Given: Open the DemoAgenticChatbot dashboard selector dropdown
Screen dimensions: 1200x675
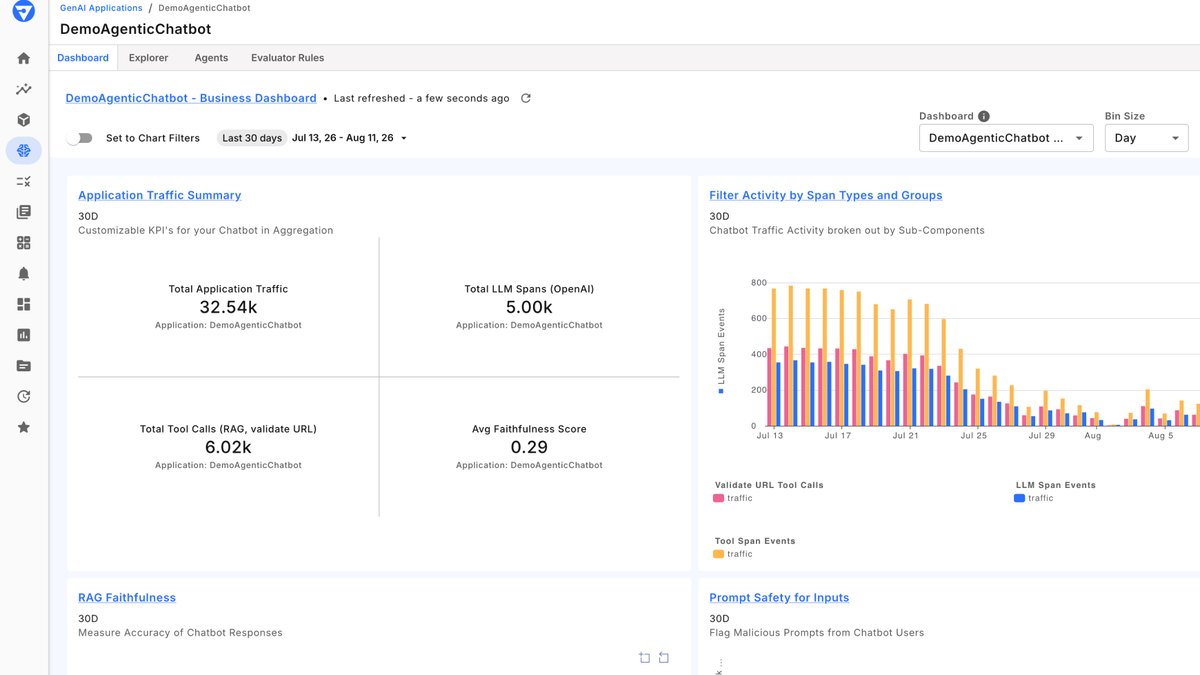Looking at the screenshot, I should 1006,138.
